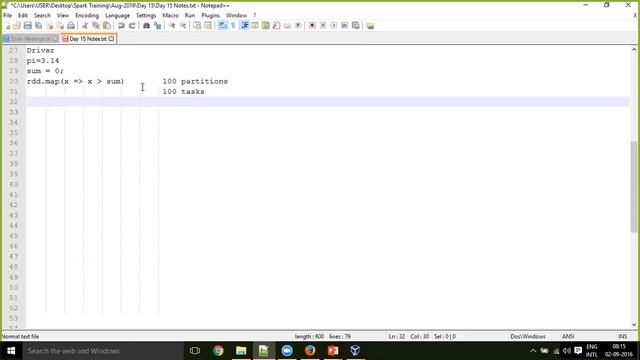The width and height of the screenshot is (640, 360).
Task: Click the Synchronize Vertical Scrolling icon
Action: [197, 26]
